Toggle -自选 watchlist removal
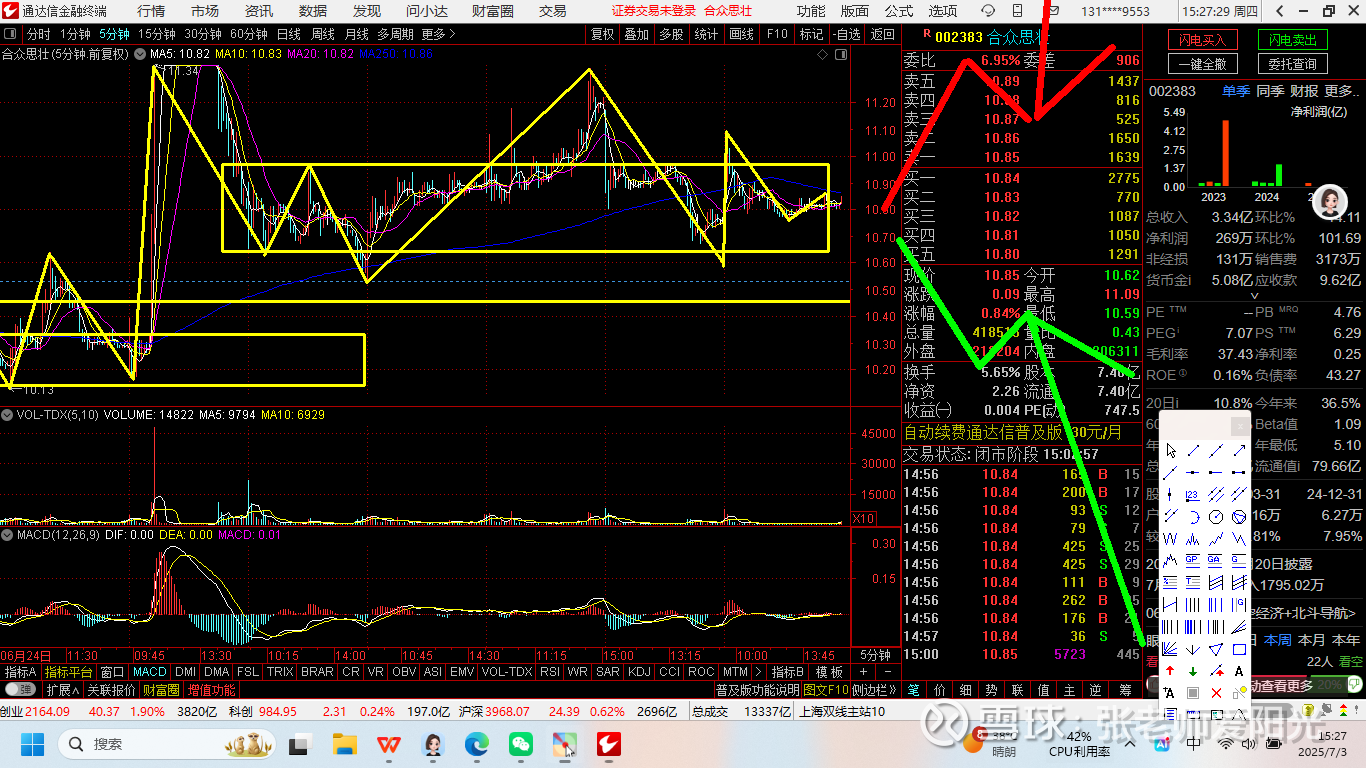This screenshot has width=1366, height=768. point(847,34)
